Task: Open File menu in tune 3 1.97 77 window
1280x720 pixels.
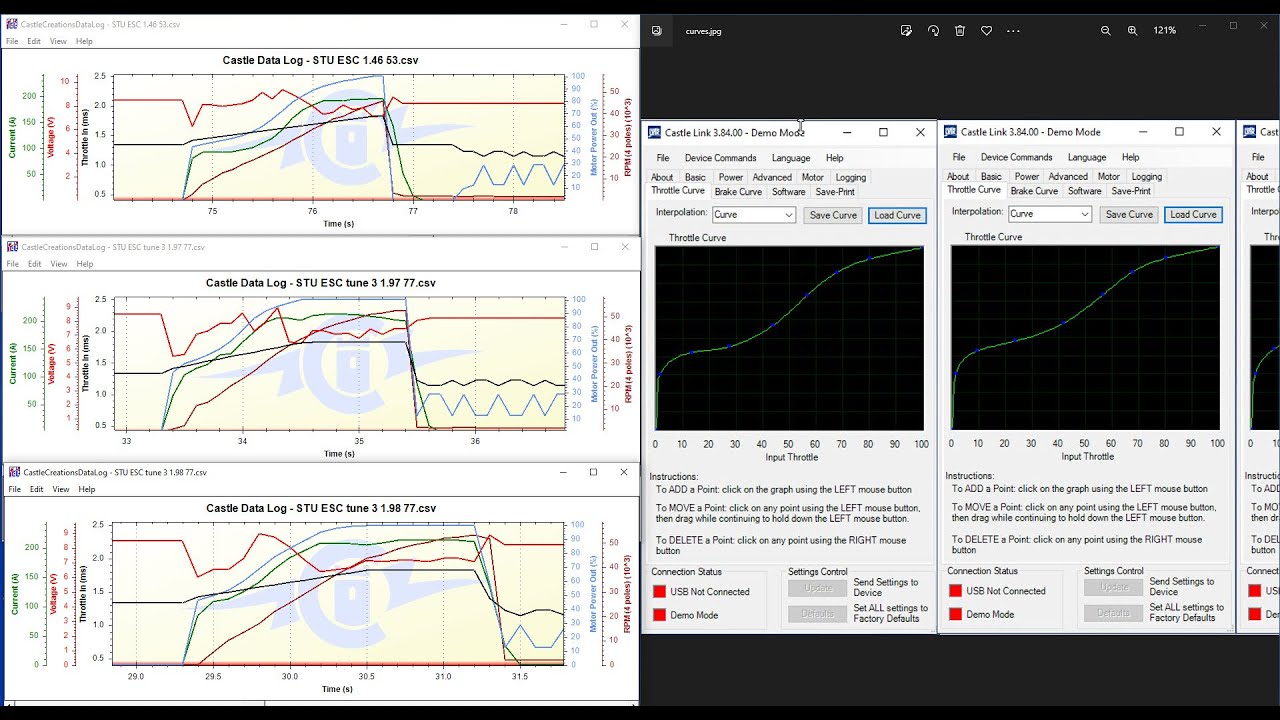Action: tap(13, 264)
